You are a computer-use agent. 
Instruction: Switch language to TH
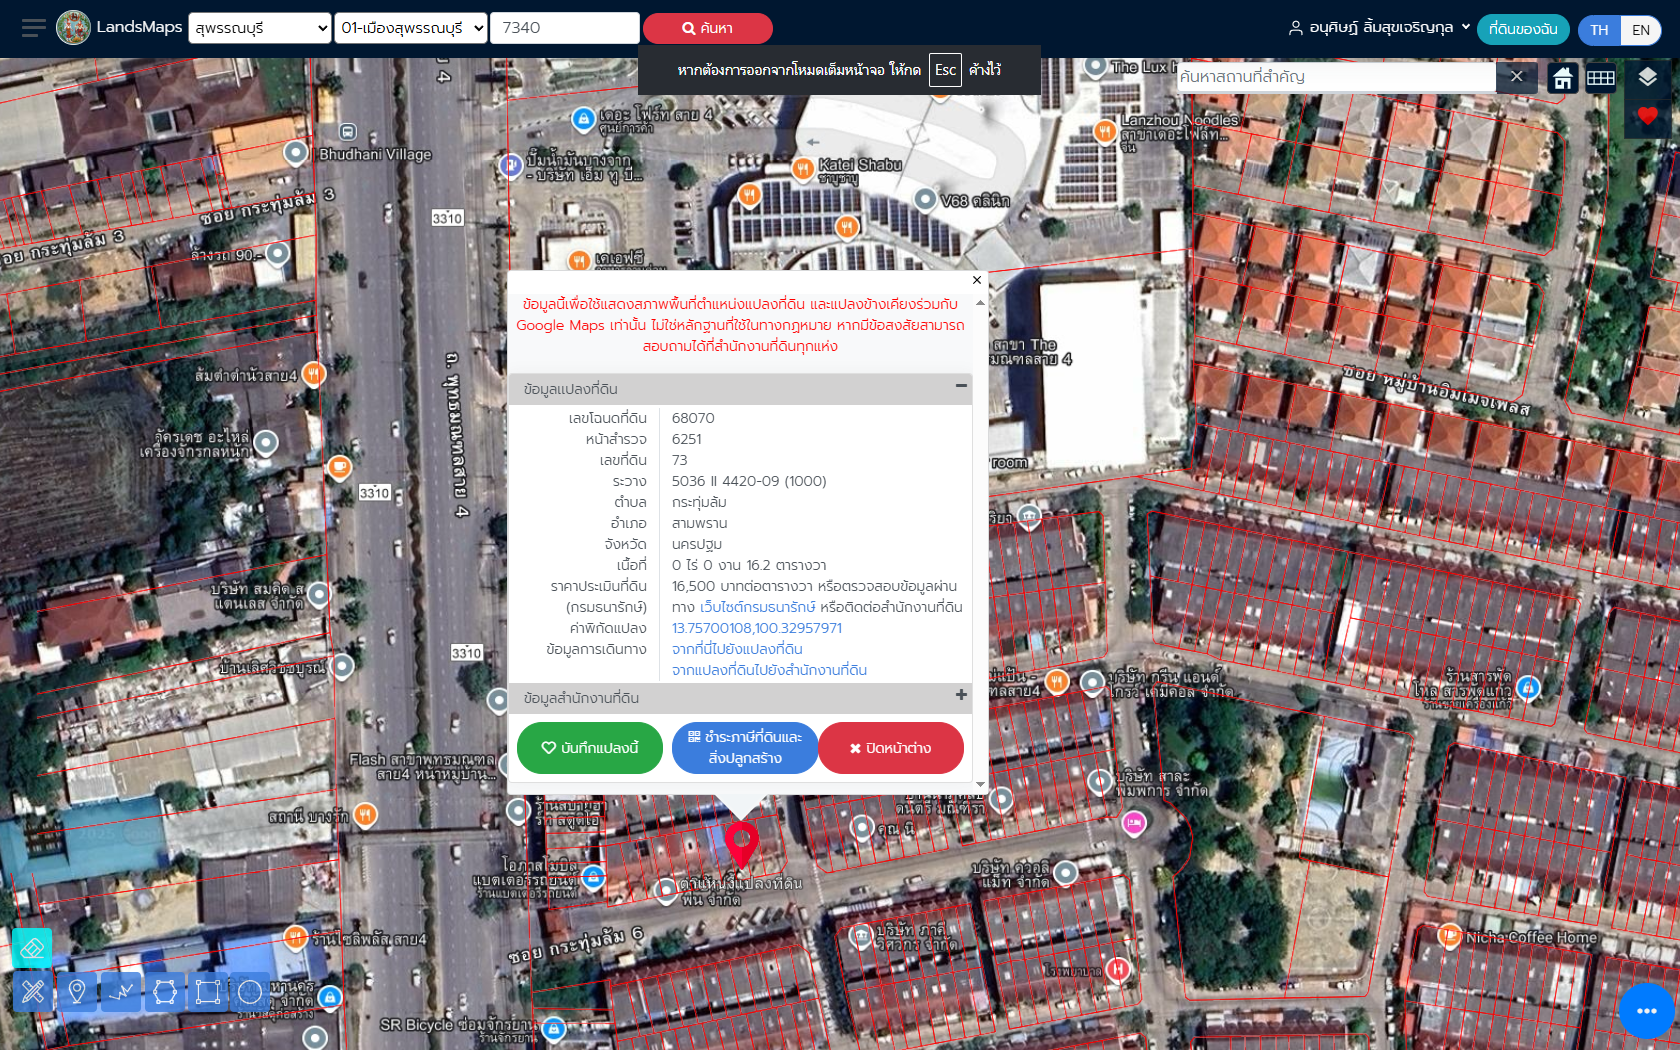[x=1599, y=30]
